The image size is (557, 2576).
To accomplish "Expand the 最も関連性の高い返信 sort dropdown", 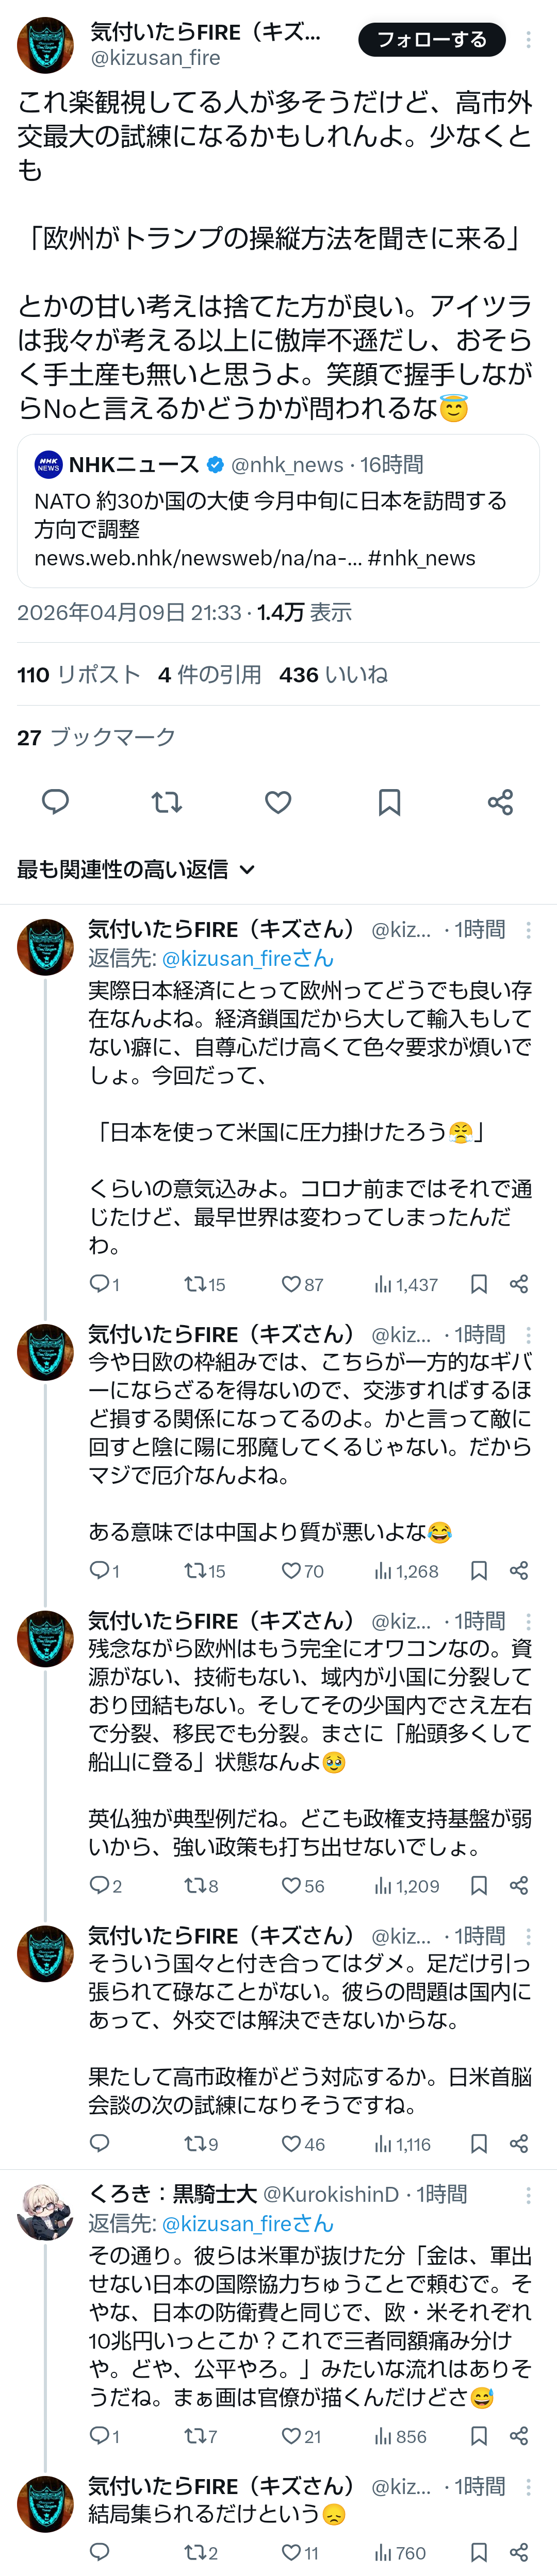I will [136, 869].
